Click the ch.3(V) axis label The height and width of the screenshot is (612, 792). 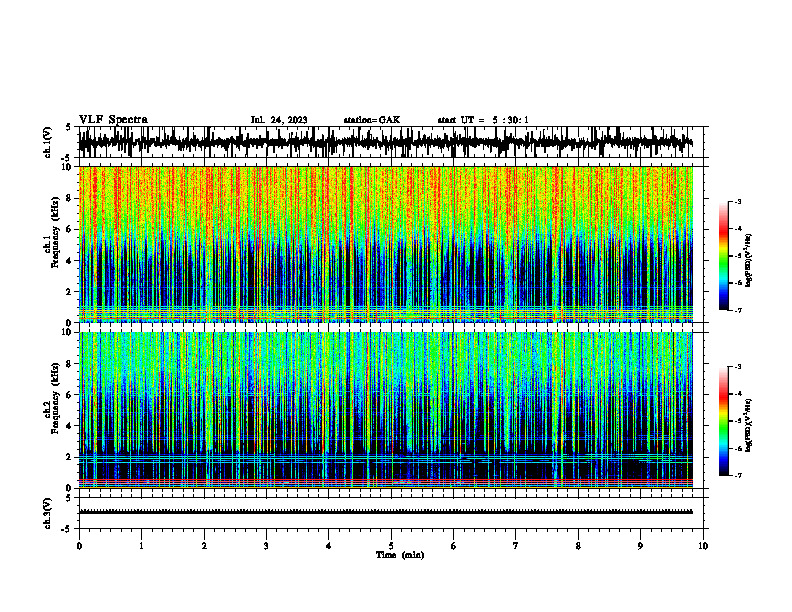coord(48,513)
